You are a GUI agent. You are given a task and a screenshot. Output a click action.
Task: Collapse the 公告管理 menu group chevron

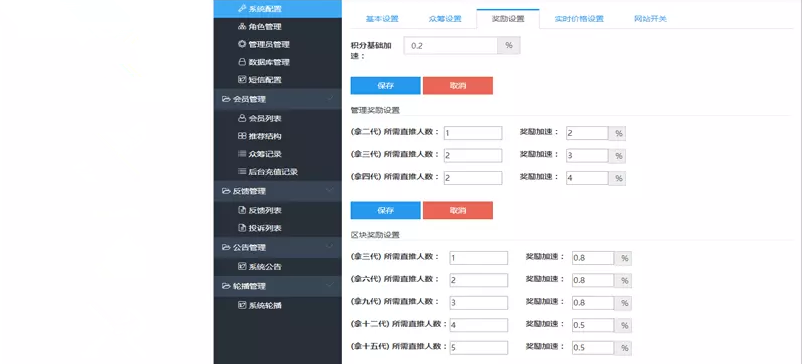point(330,247)
